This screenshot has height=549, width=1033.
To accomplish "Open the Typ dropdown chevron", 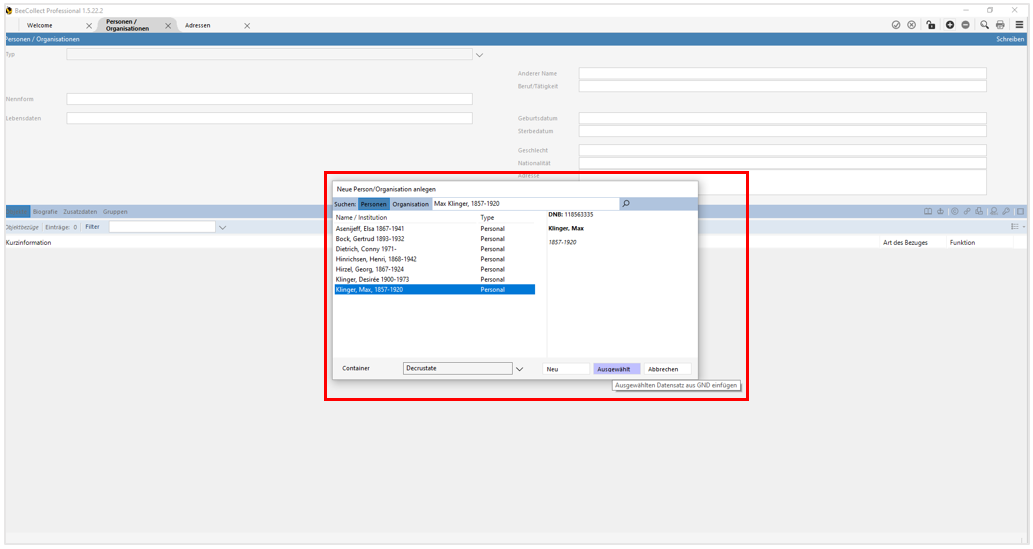I will [479, 55].
